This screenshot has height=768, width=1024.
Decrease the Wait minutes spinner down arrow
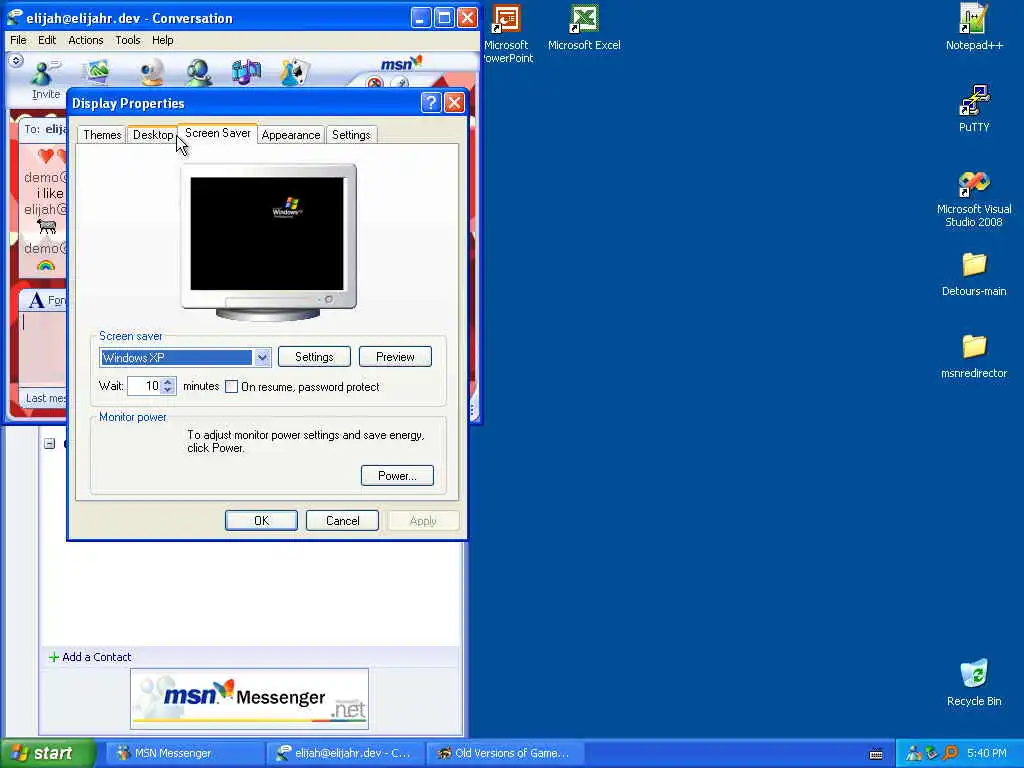168,390
